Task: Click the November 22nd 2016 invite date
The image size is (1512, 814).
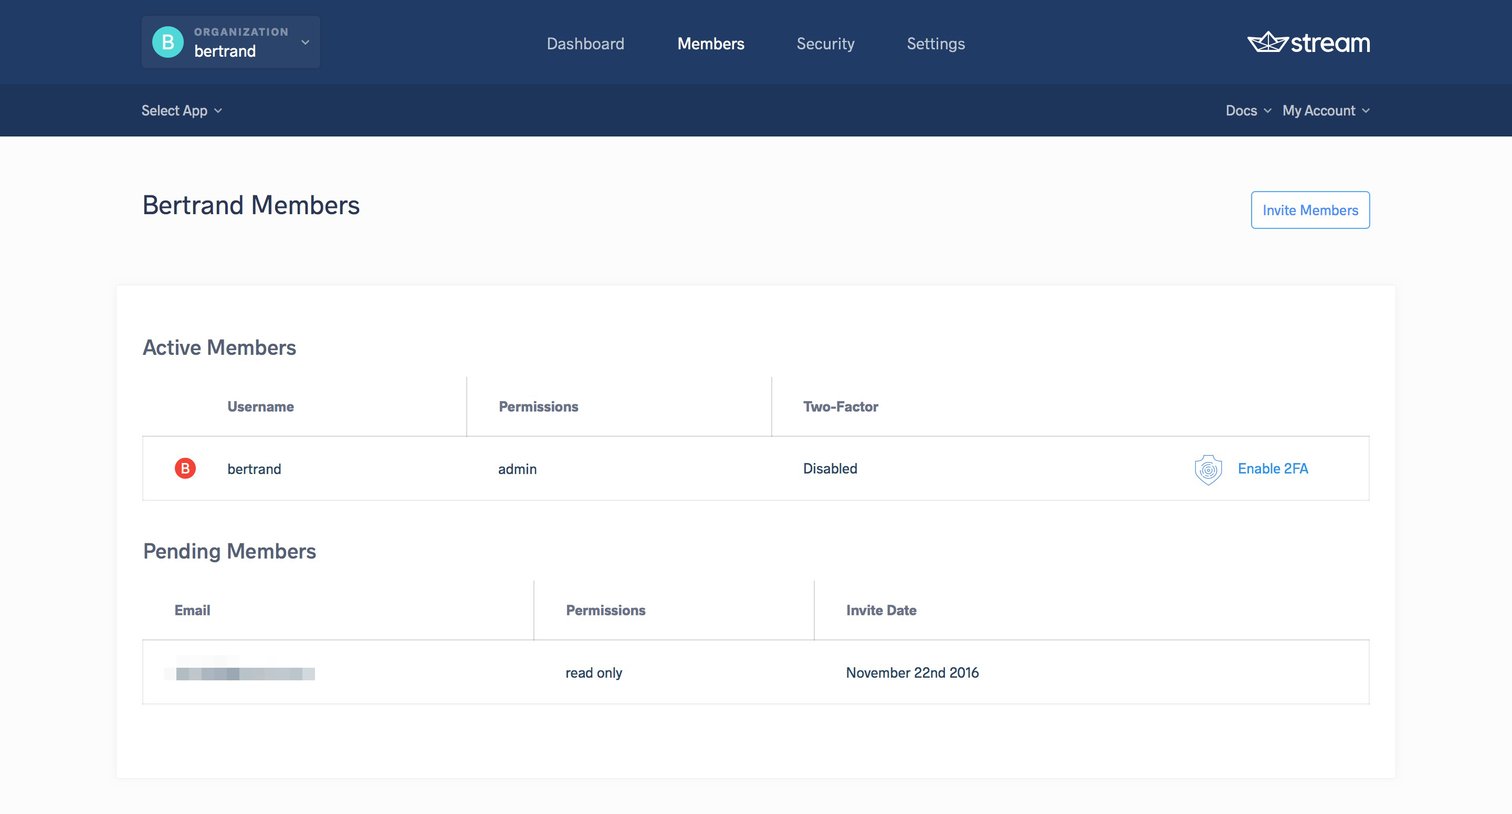Action: click(x=912, y=673)
